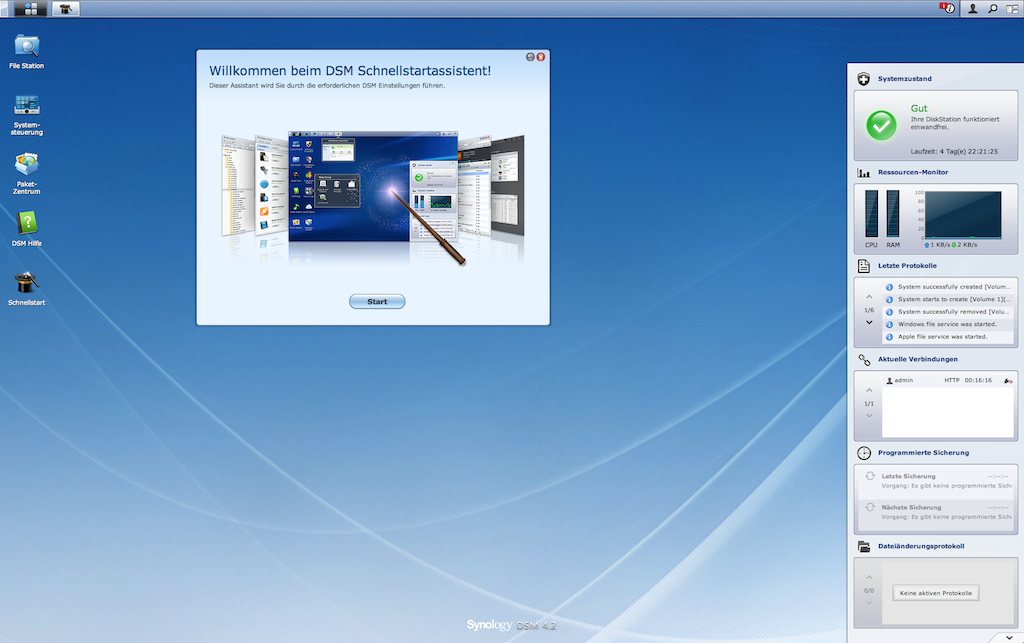Open the notifications icon with red badge
Viewport: 1024px width, 643px height.
(x=948, y=8)
